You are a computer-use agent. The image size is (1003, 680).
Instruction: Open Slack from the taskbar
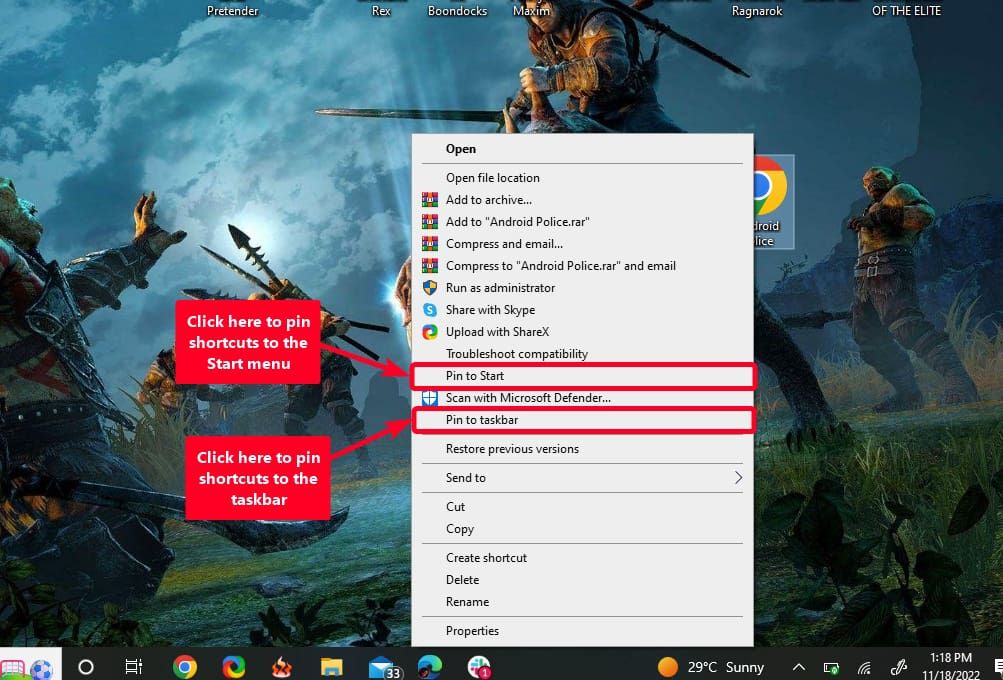pos(478,667)
